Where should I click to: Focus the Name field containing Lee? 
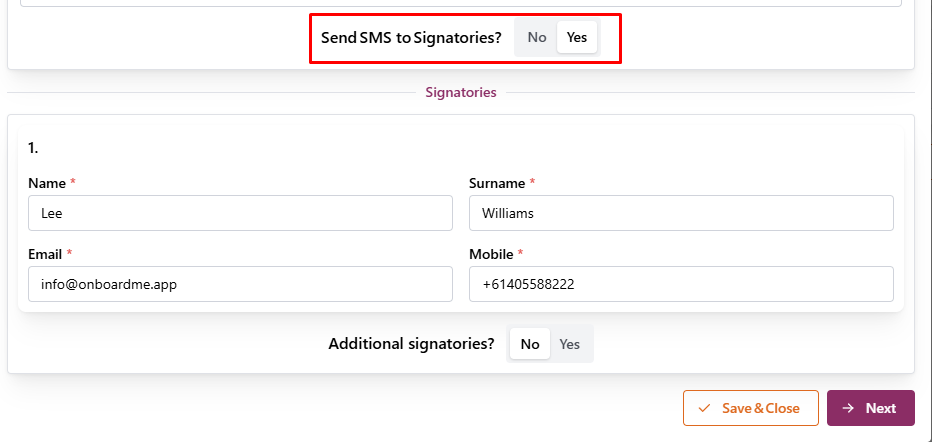(x=240, y=213)
